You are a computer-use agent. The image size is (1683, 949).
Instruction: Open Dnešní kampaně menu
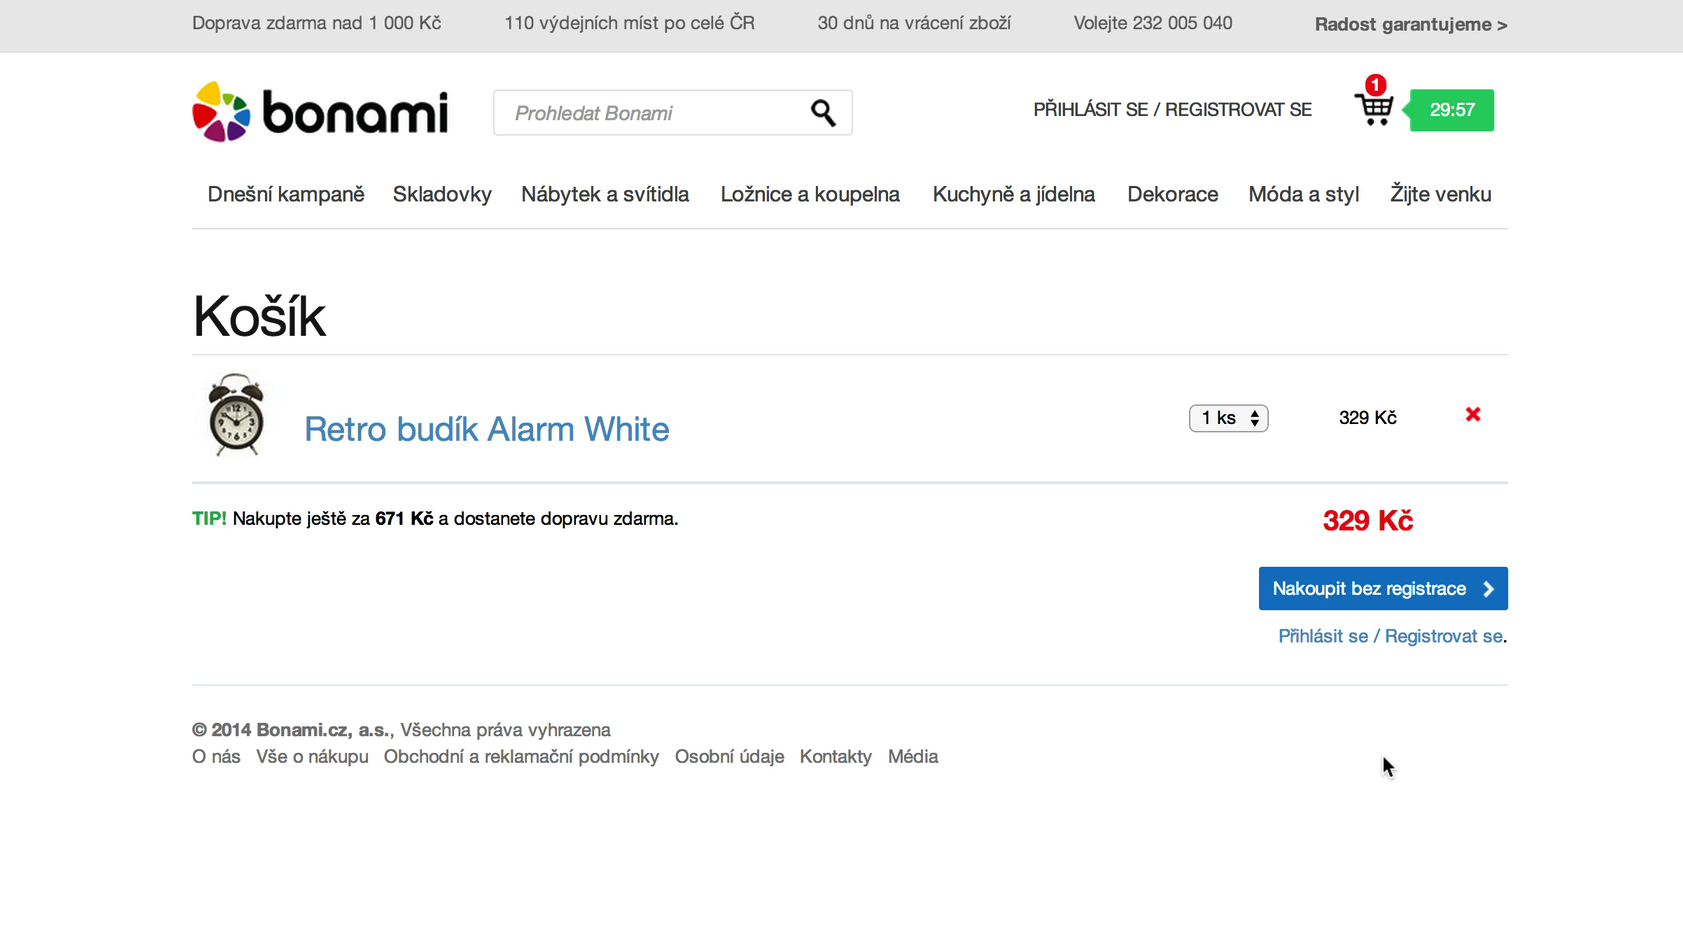286,194
